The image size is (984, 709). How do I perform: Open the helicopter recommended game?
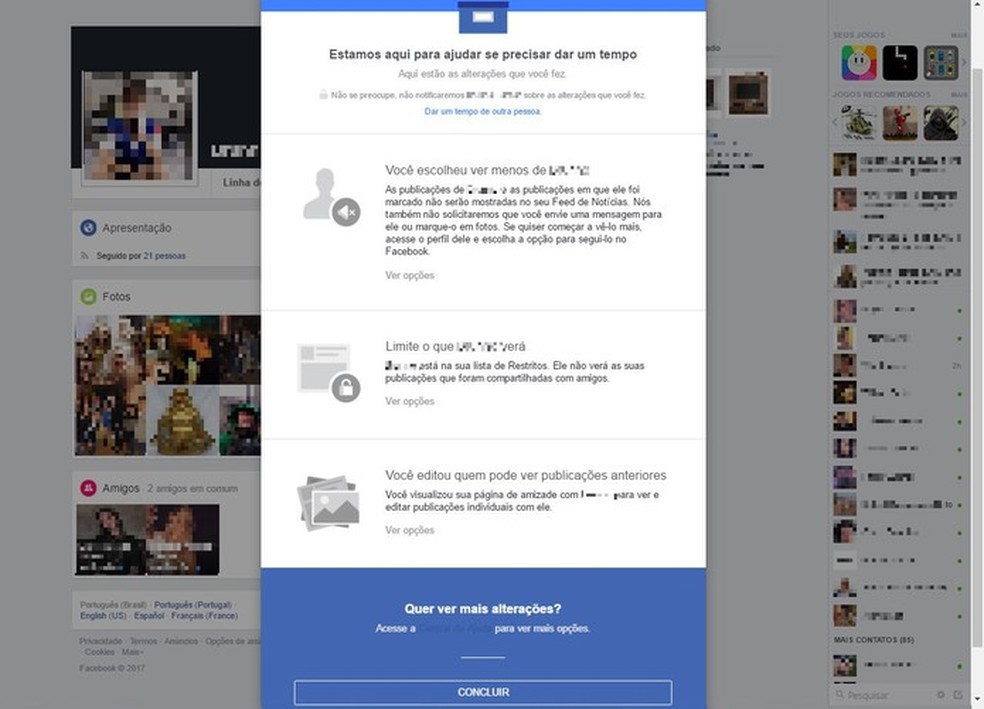pos(858,123)
